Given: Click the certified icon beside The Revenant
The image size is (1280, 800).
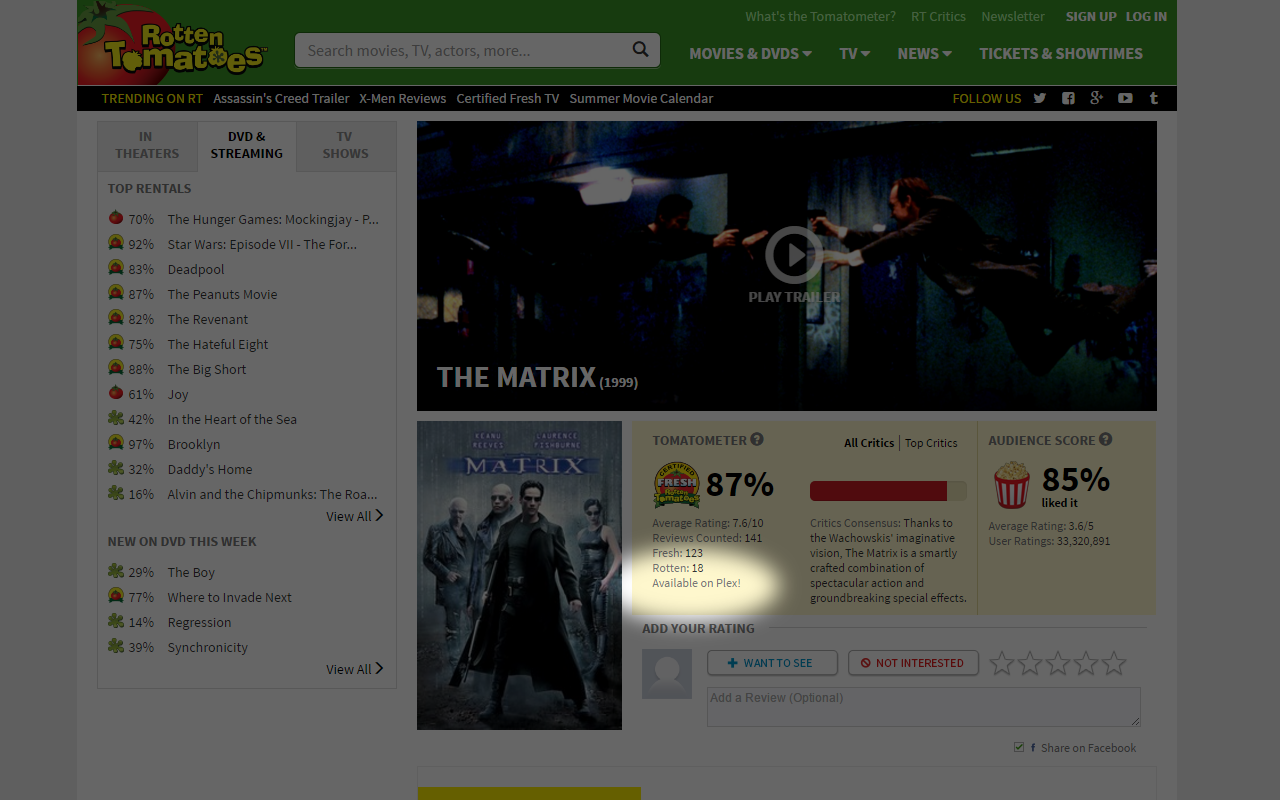Looking at the screenshot, I should tap(116, 318).
